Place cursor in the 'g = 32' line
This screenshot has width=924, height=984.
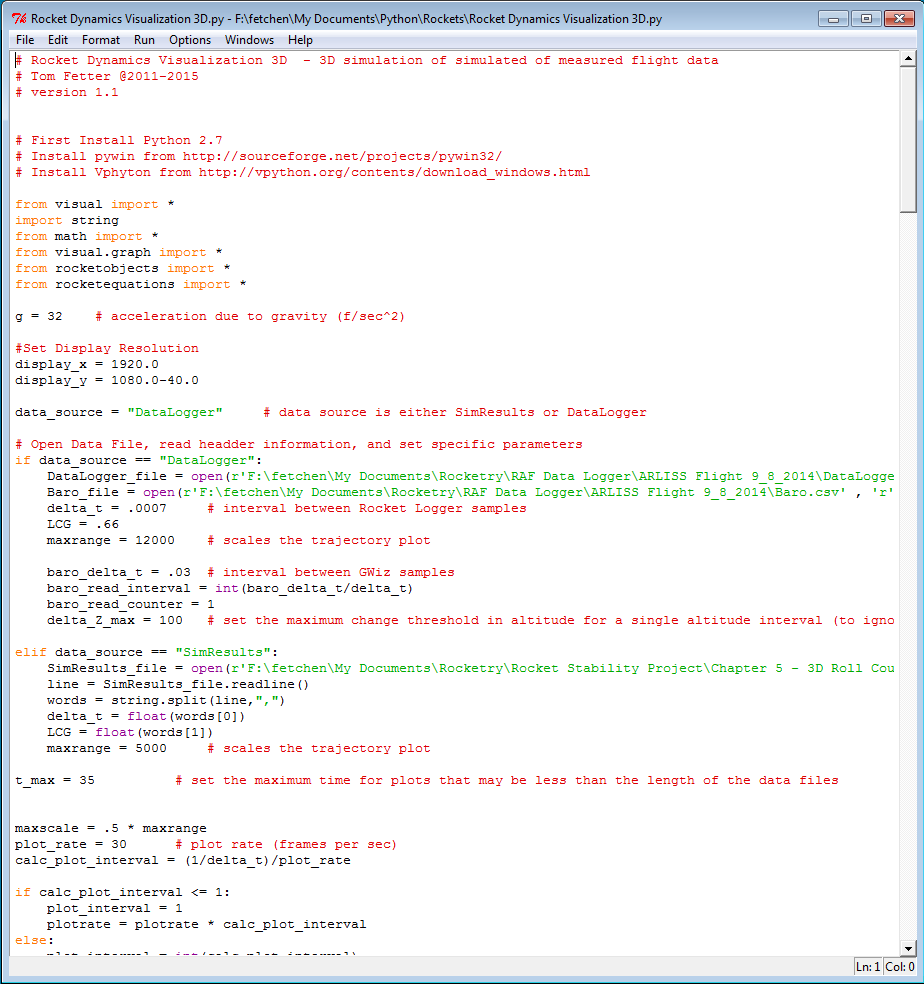pos(38,316)
